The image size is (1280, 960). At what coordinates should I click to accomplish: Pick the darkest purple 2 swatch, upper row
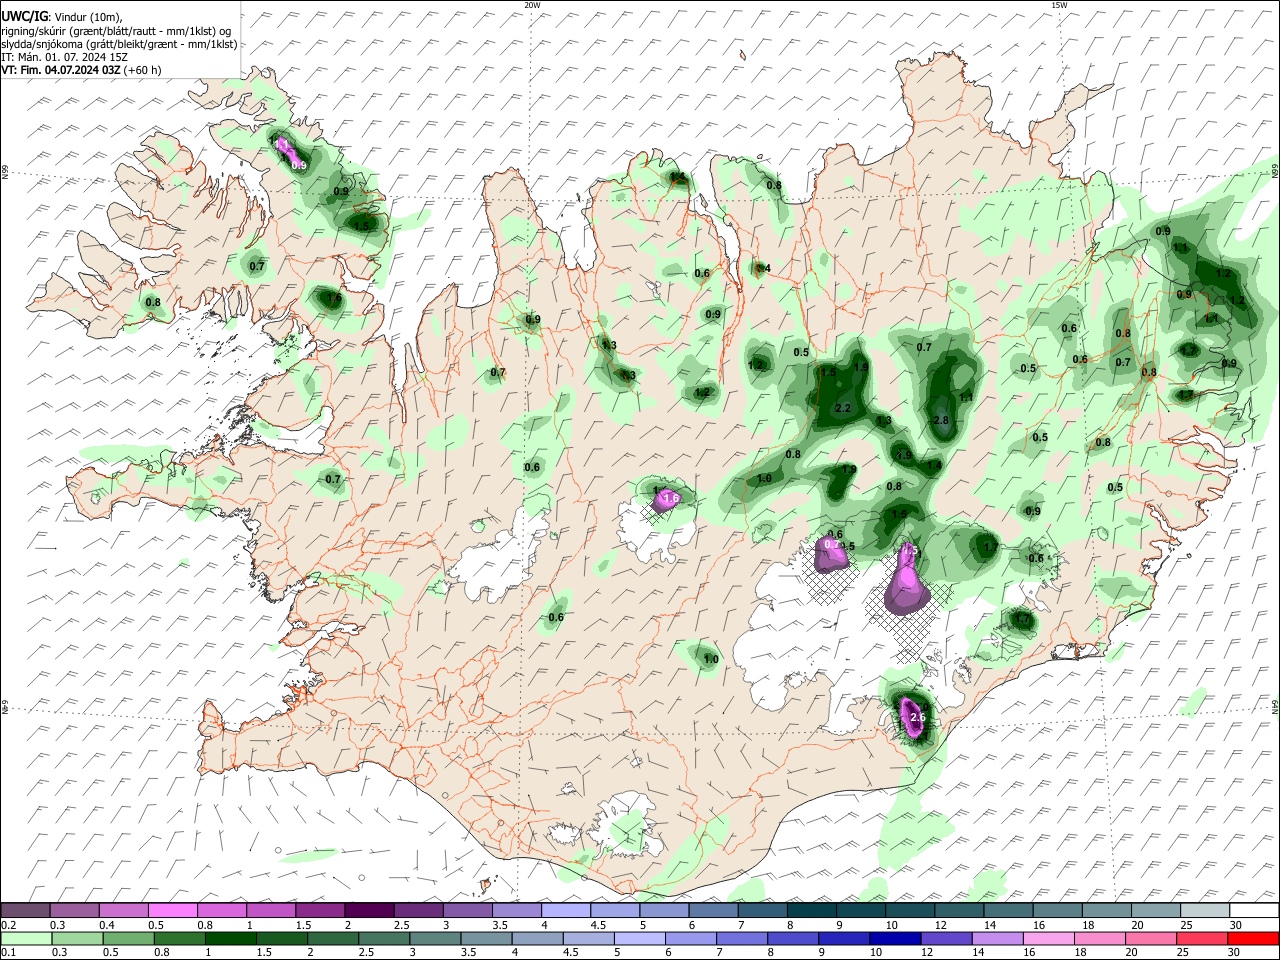pos(369,910)
